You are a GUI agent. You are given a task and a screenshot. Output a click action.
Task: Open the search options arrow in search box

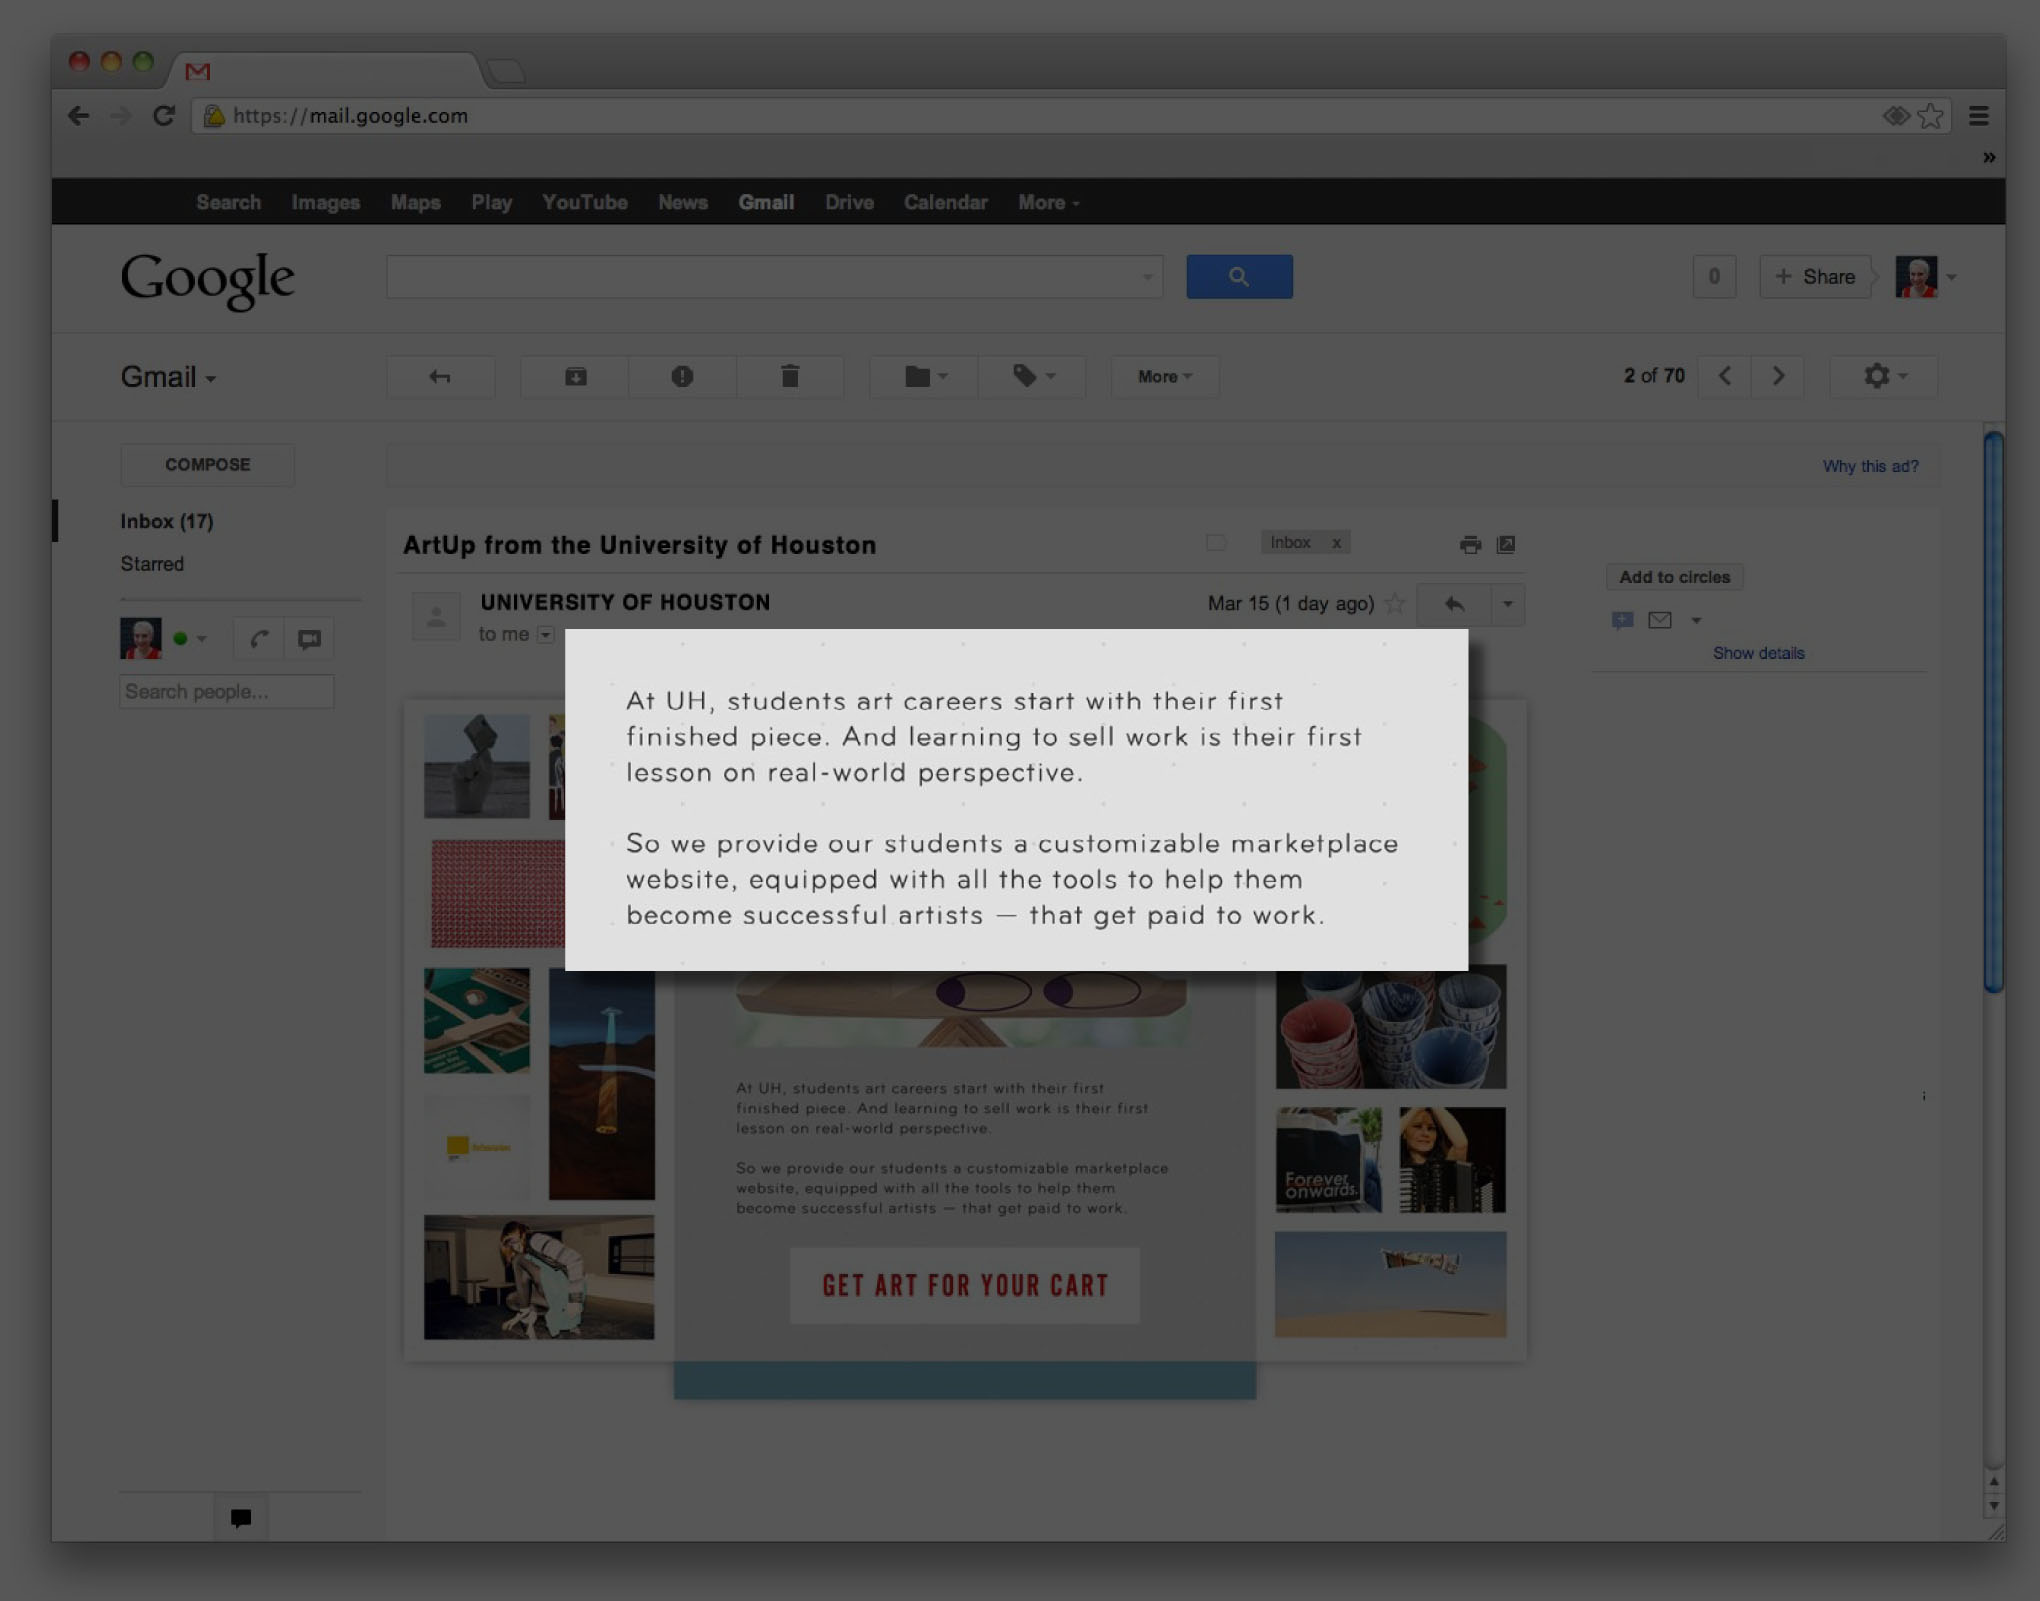coord(1147,277)
